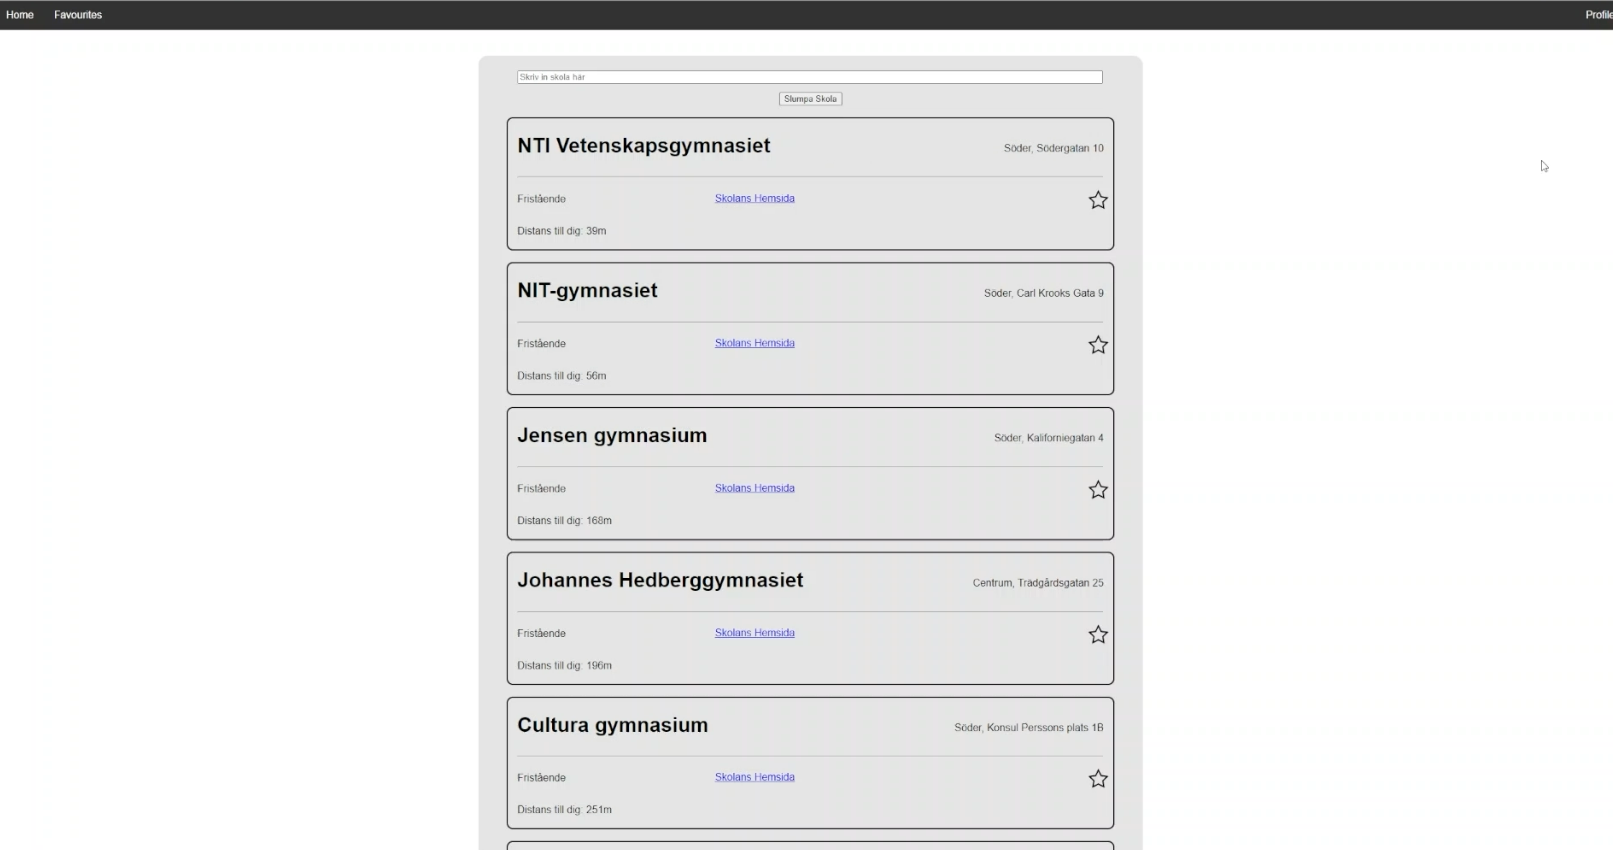
Task: Favourite NTI Vetenskapsgymnasiet with the star icon
Action: pyautogui.click(x=1098, y=200)
